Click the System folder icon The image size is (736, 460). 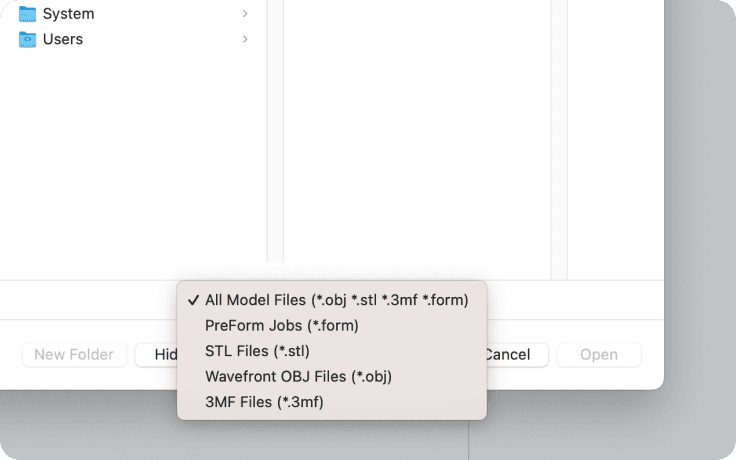(x=27, y=14)
